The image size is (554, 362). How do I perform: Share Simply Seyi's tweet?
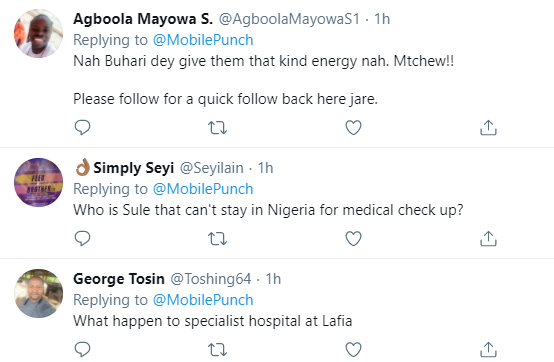pyautogui.click(x=488, y=238)
